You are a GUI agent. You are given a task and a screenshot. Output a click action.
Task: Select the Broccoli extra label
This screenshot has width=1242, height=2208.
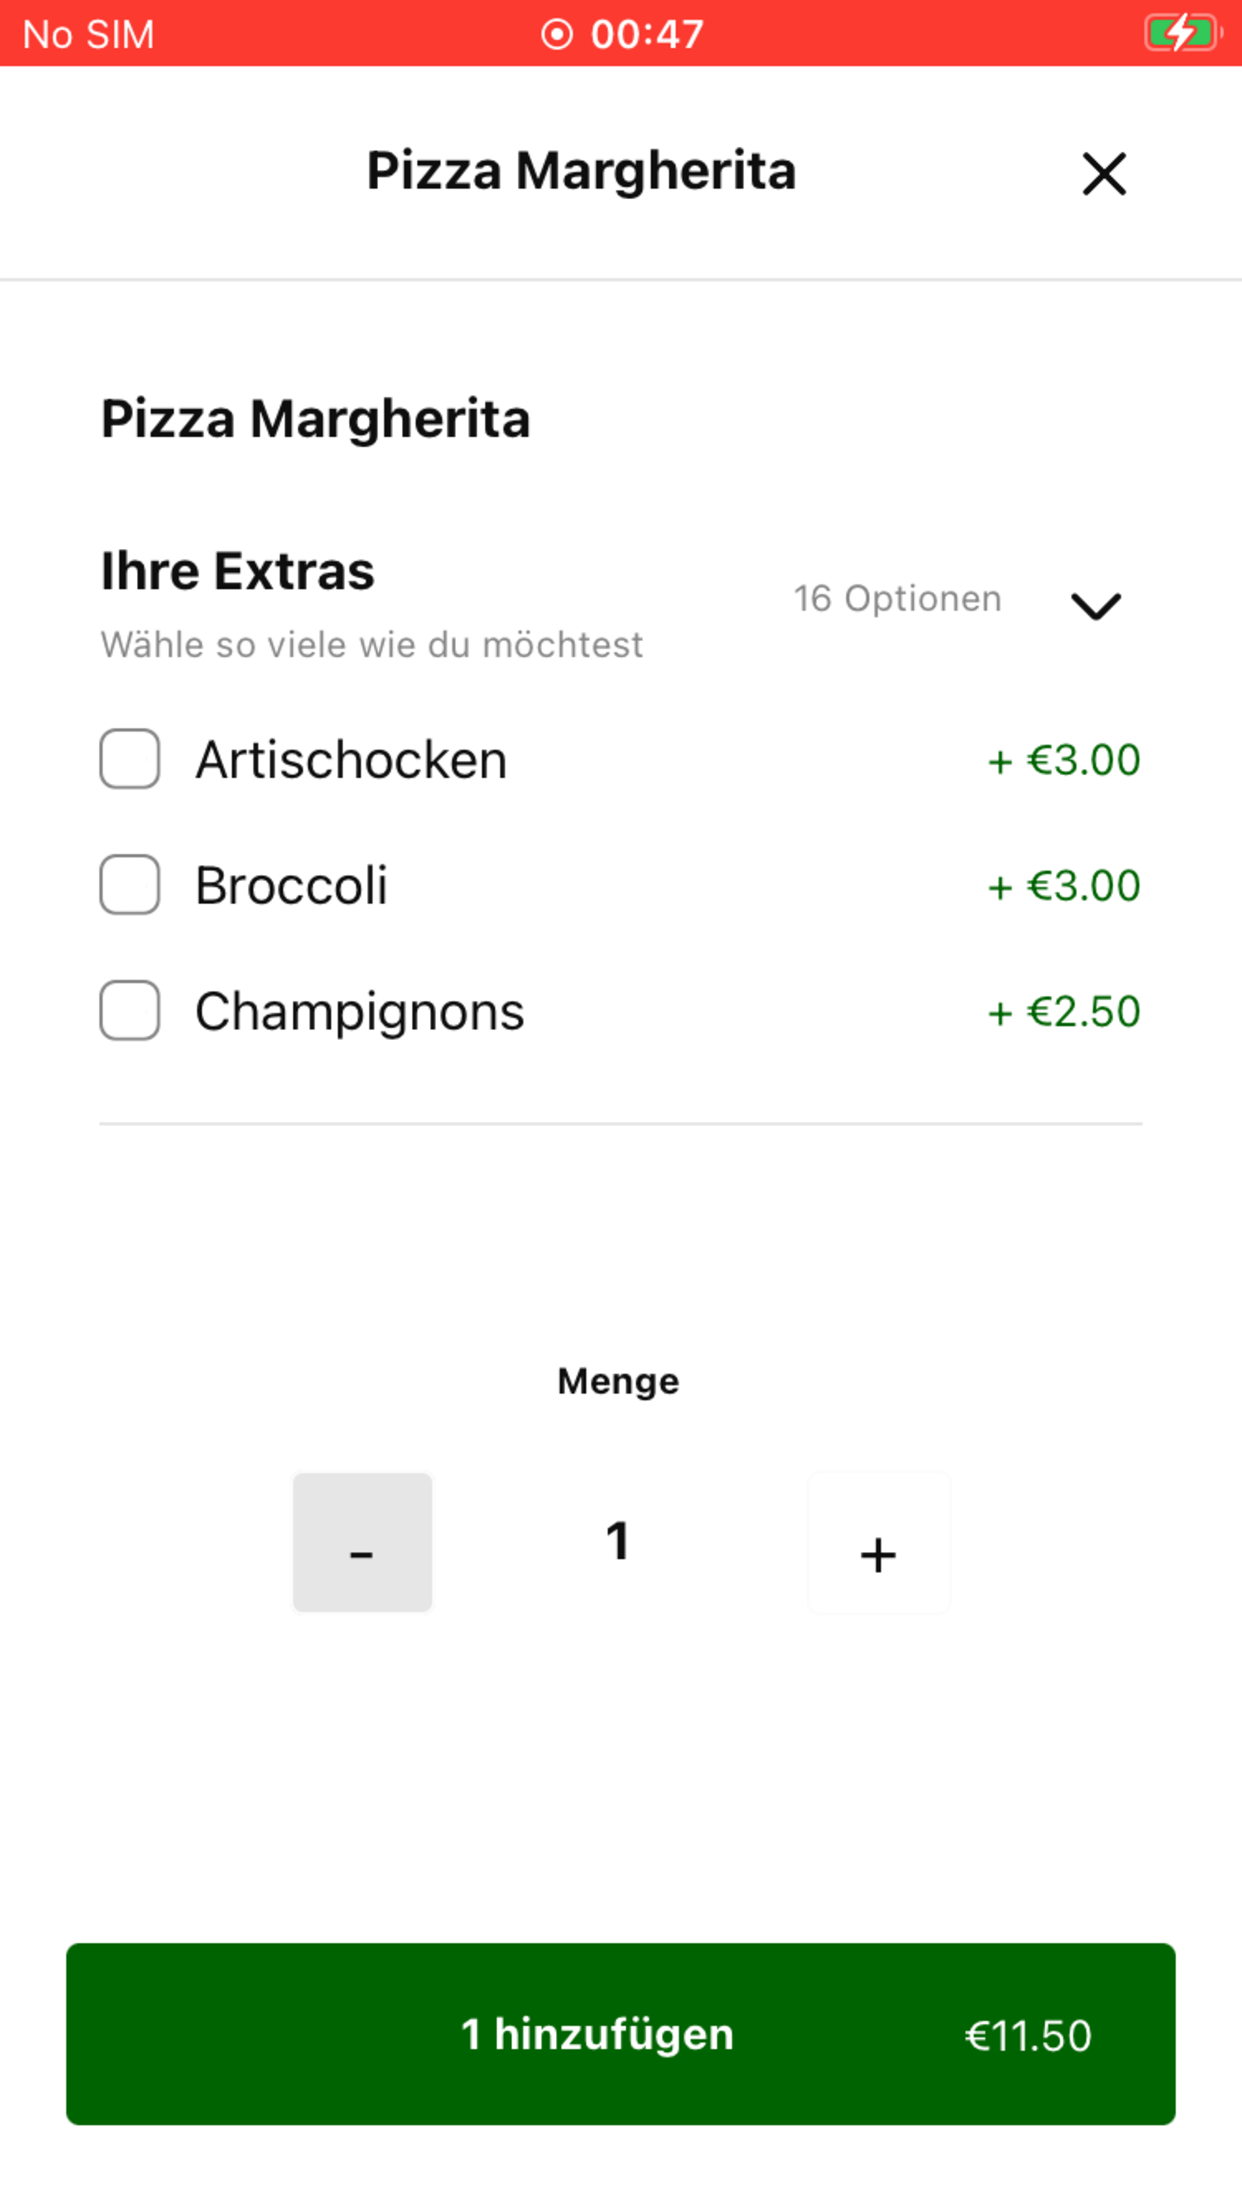(291, 886)
